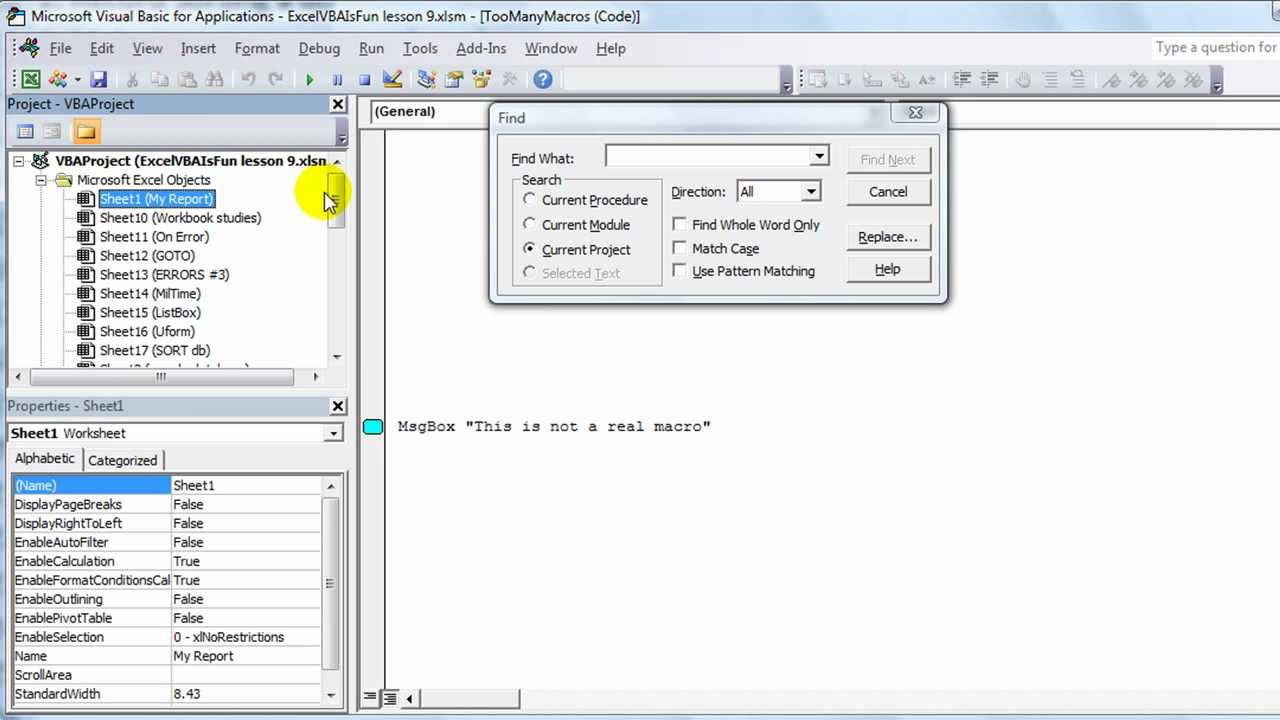
Task: Open the (General) object dropdown in code window
Action: [430, 111]
